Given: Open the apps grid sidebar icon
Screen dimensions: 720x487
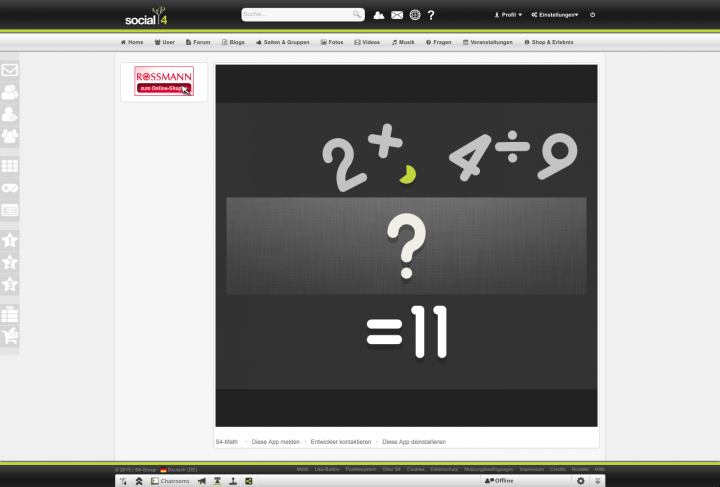Looking at the screenshot, I should click(10, 166).
